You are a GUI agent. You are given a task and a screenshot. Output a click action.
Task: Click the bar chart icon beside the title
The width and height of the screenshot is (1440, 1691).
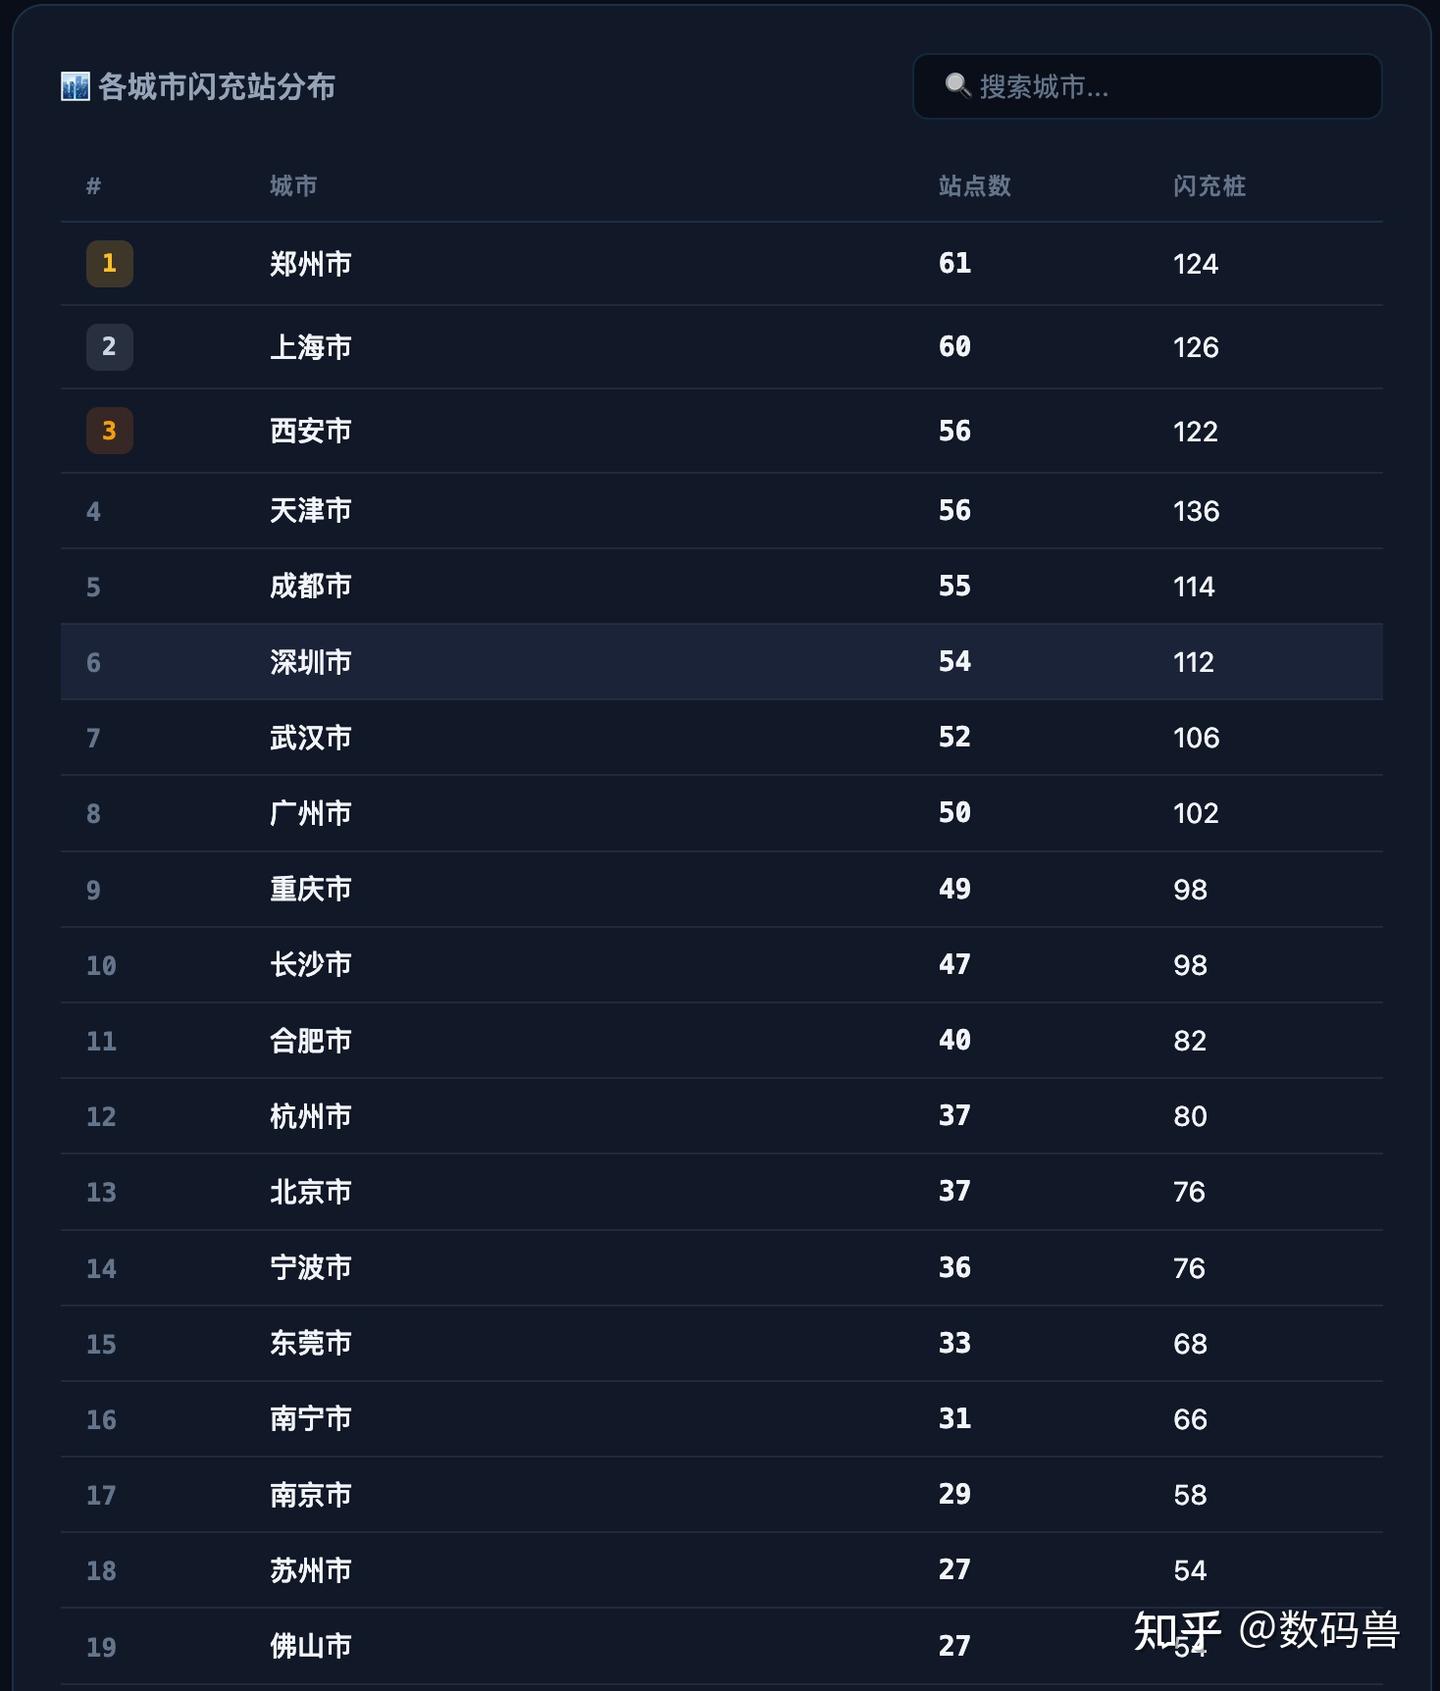(x=75, y=87)
